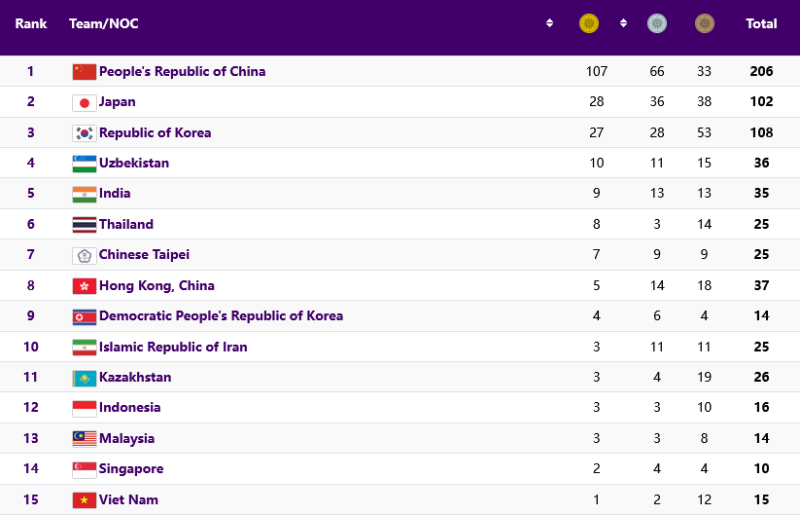Screen dimensions: 800x515
Task: Open Chinese Taipei team link
Action: [x=144, y=254]
